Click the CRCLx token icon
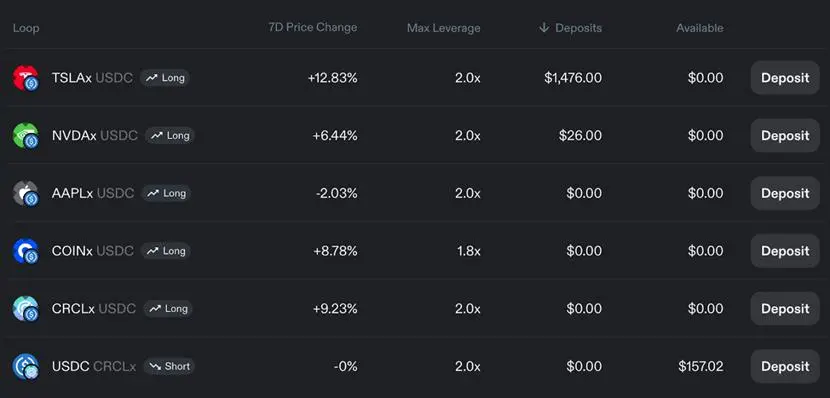Viewport: 830px width, 398px height. tap(25, 309)
